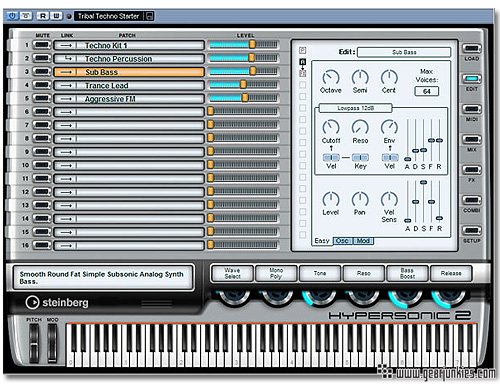Toggle the Write automation W button

[57, 16]
